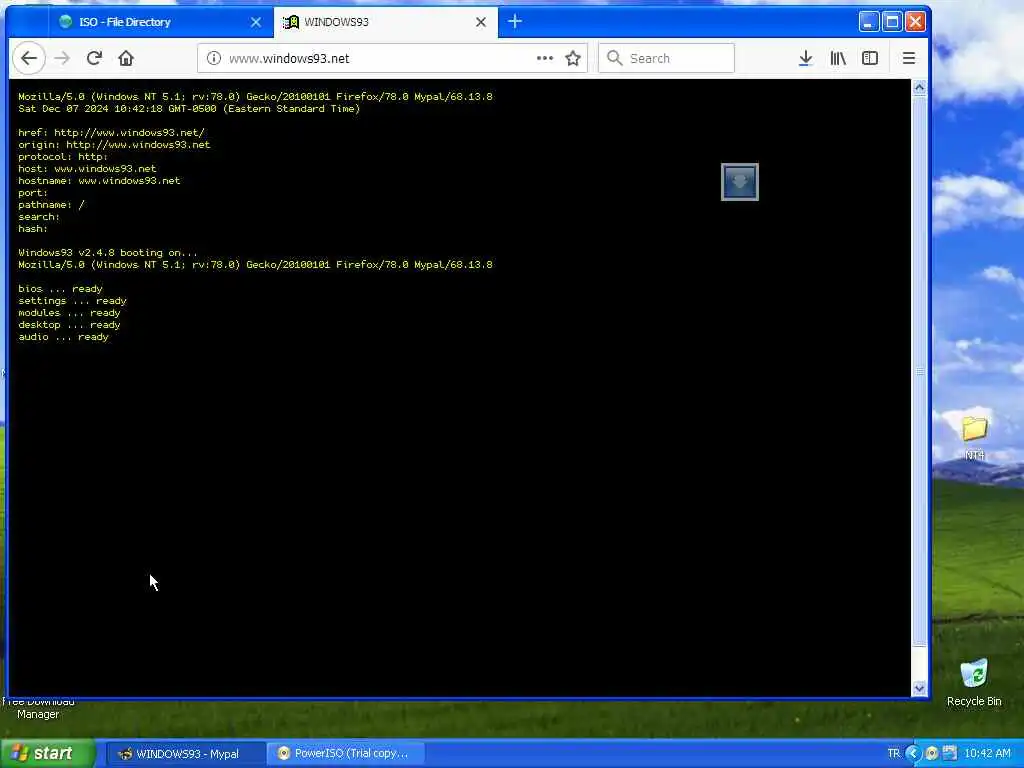Click the blue square icon on black page

739,182
